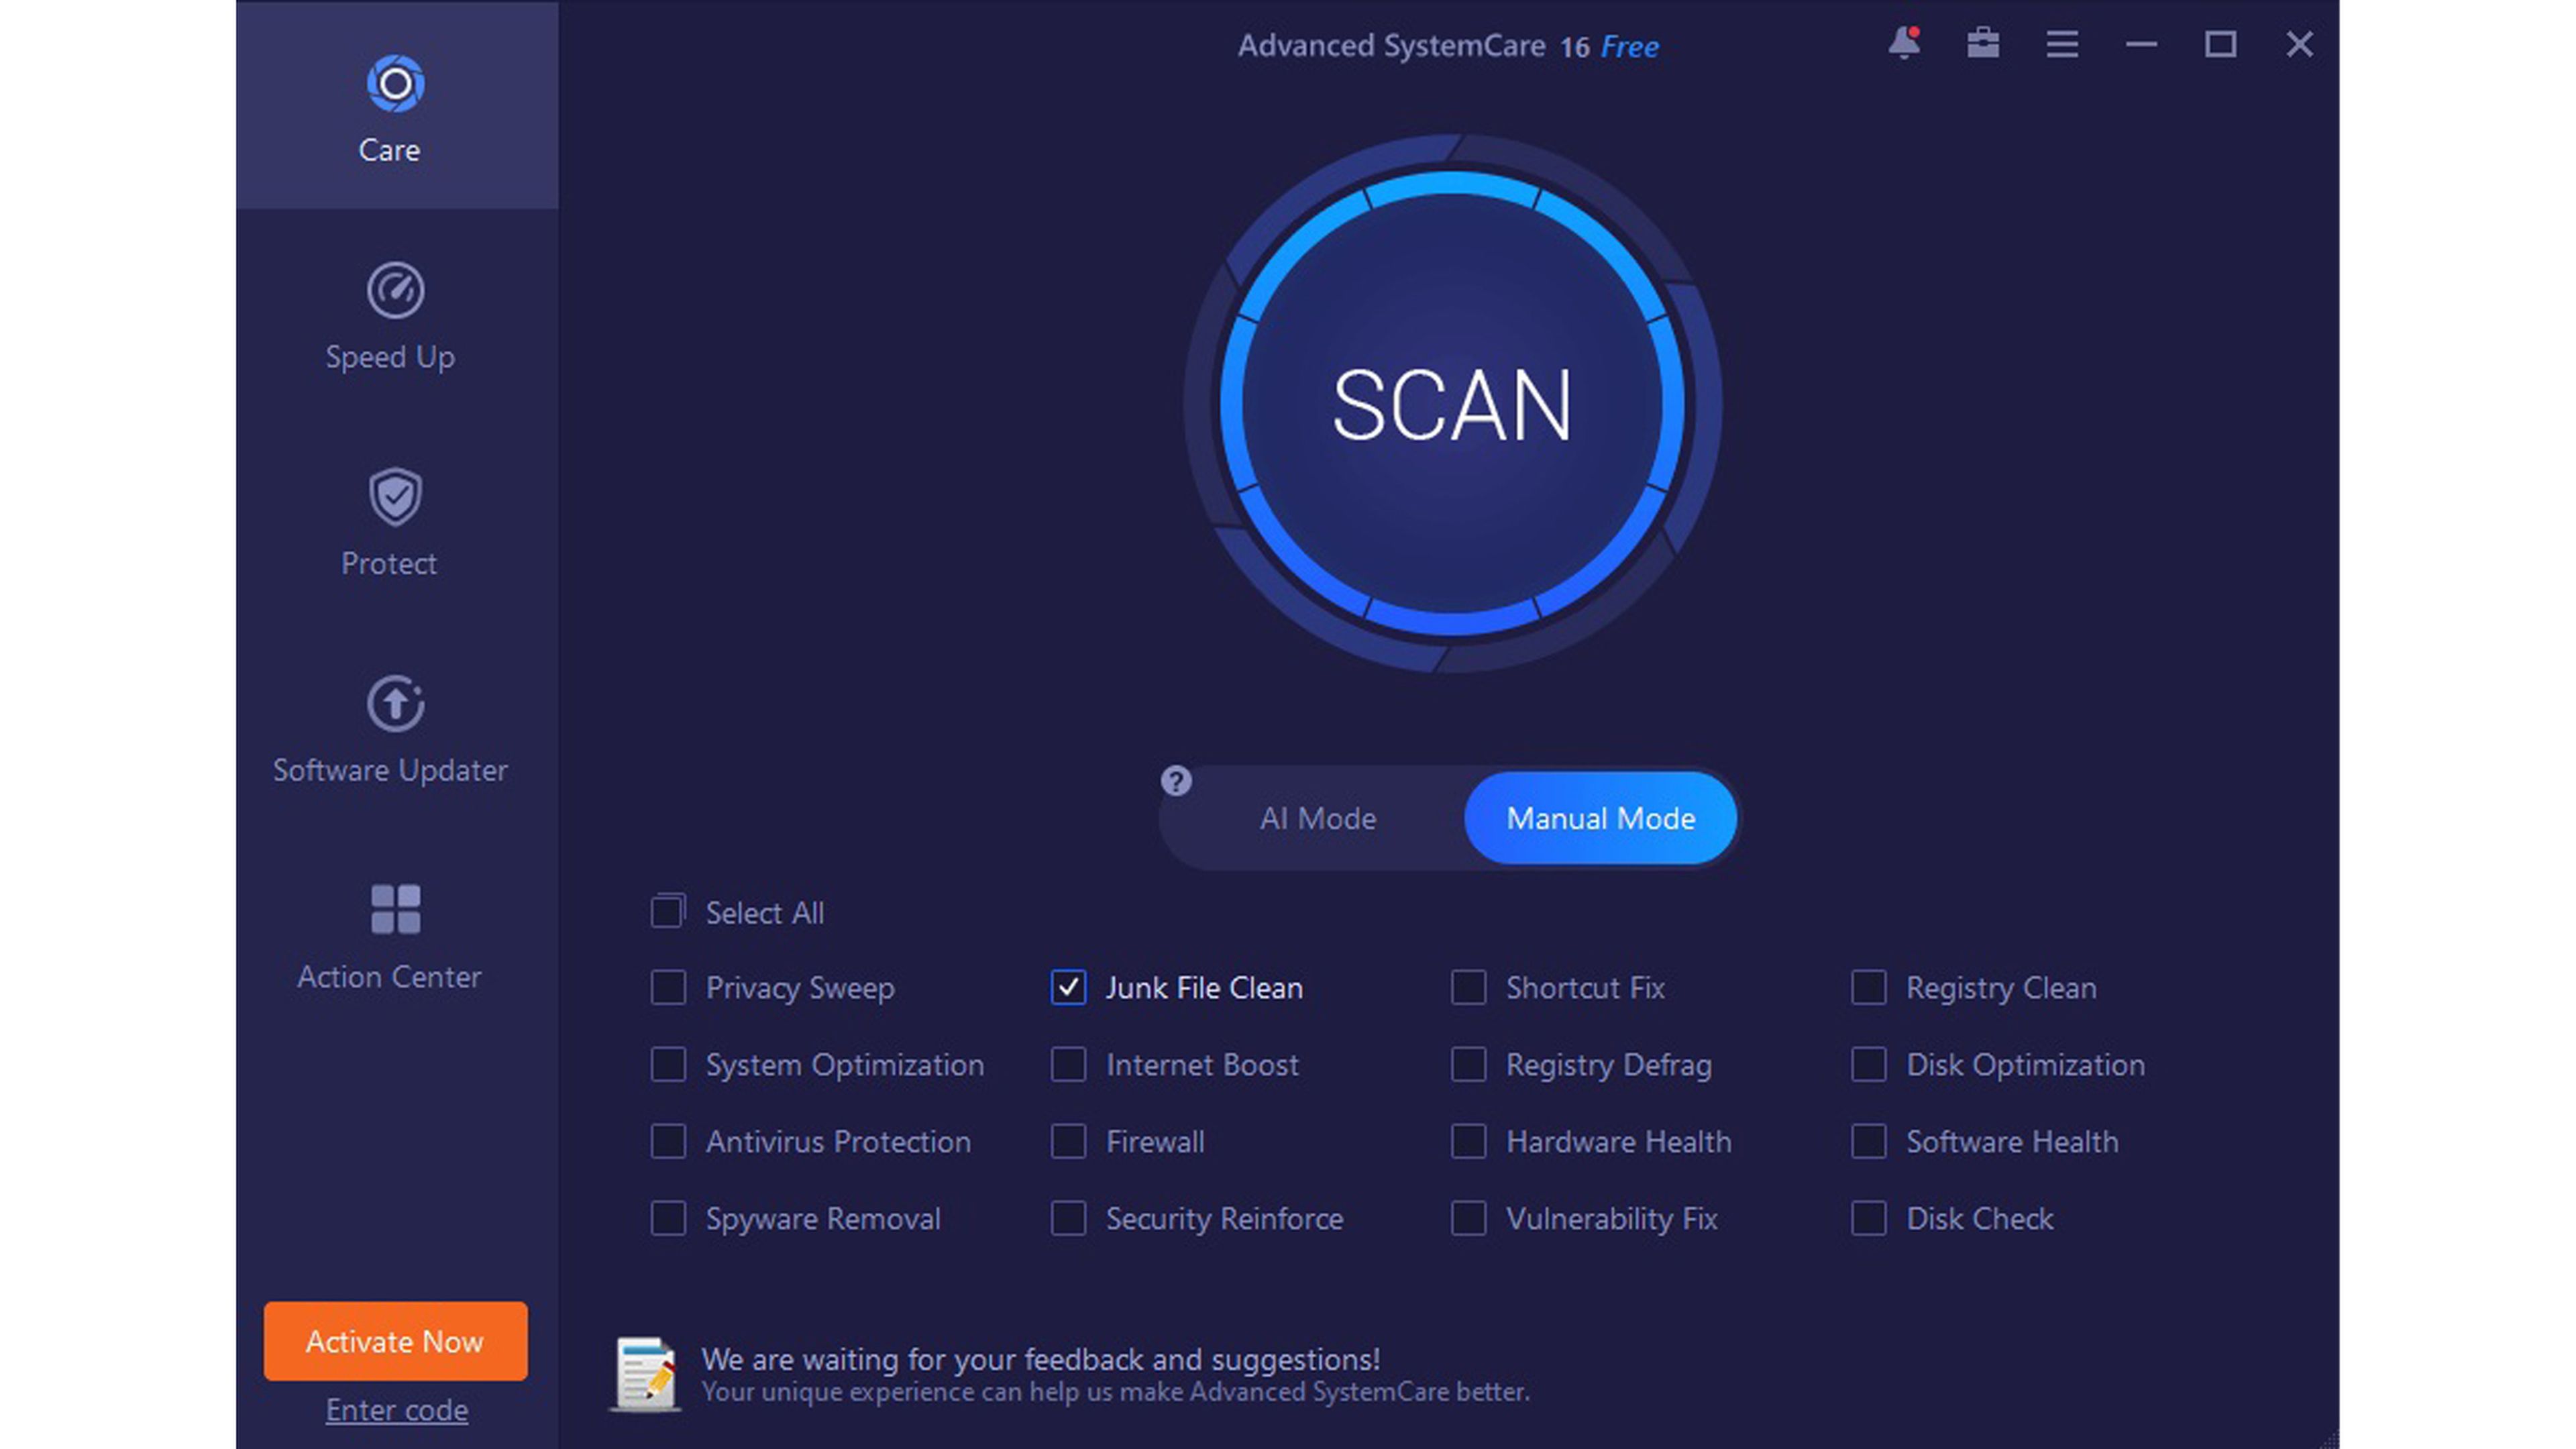Screen dimensions: 2576x1449
Task: Click the help question mark icon
Action: (1176, 781)
